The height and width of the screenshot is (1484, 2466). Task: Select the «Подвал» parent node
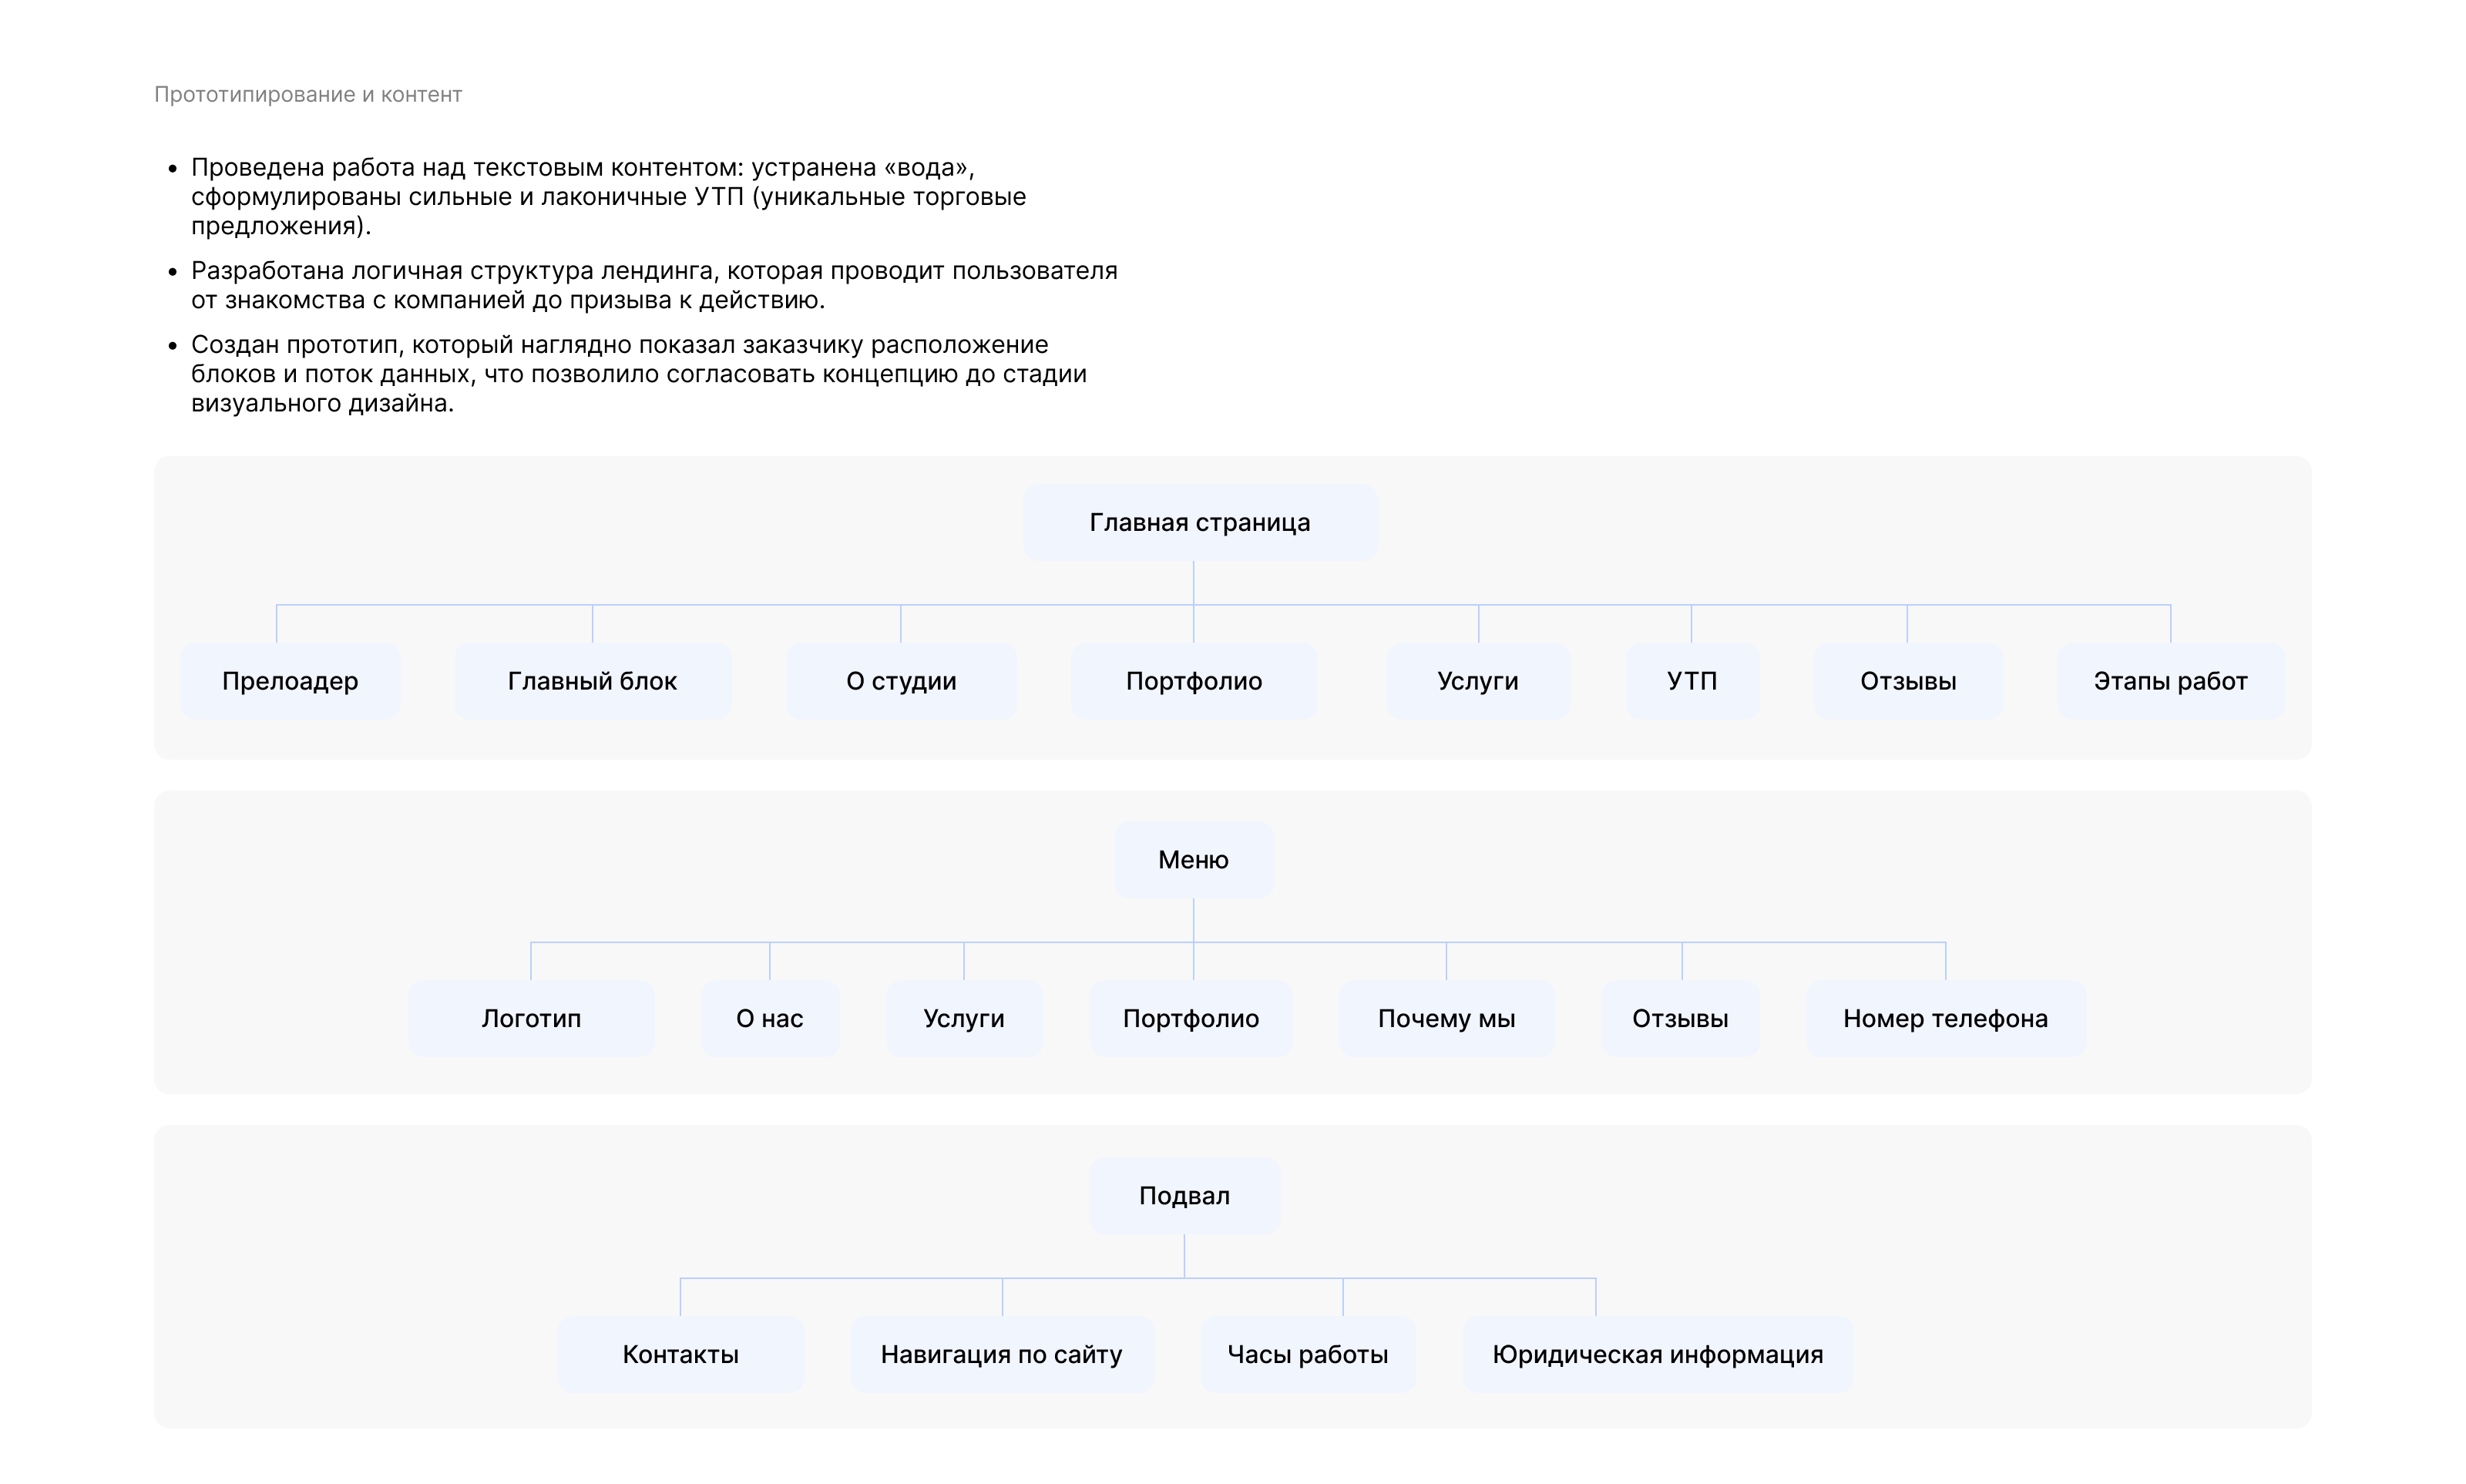point(1184,1195)
